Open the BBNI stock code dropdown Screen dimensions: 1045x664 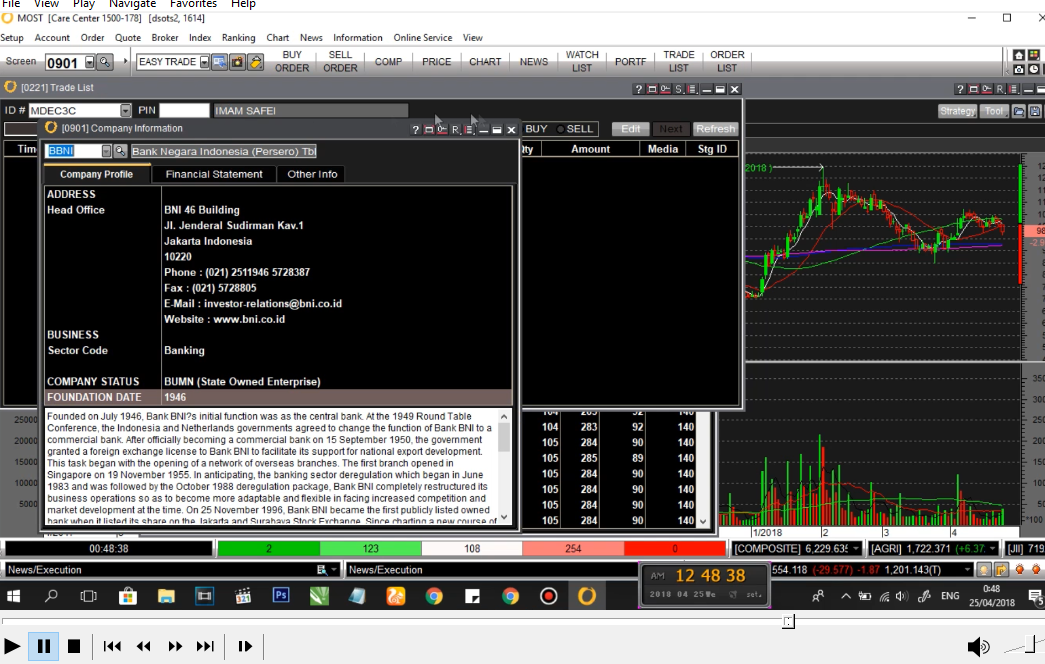[106, 151]
